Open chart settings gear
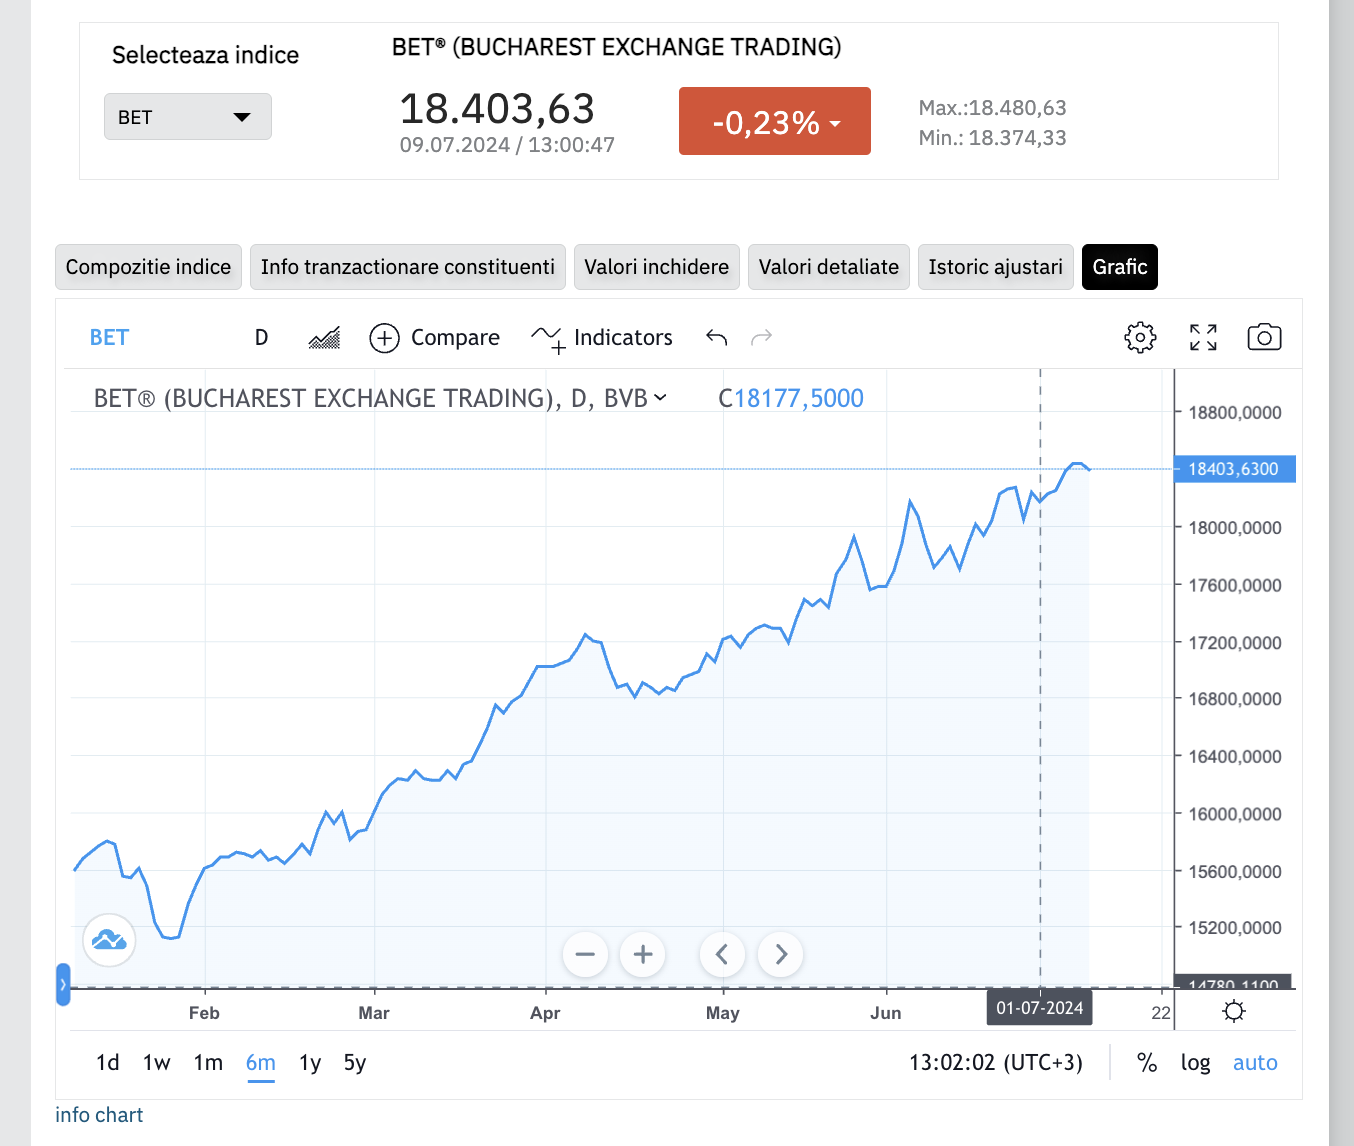The height and width of the screenshot is (1146, 1354). pyautogui.click(x=1140, y=337)
